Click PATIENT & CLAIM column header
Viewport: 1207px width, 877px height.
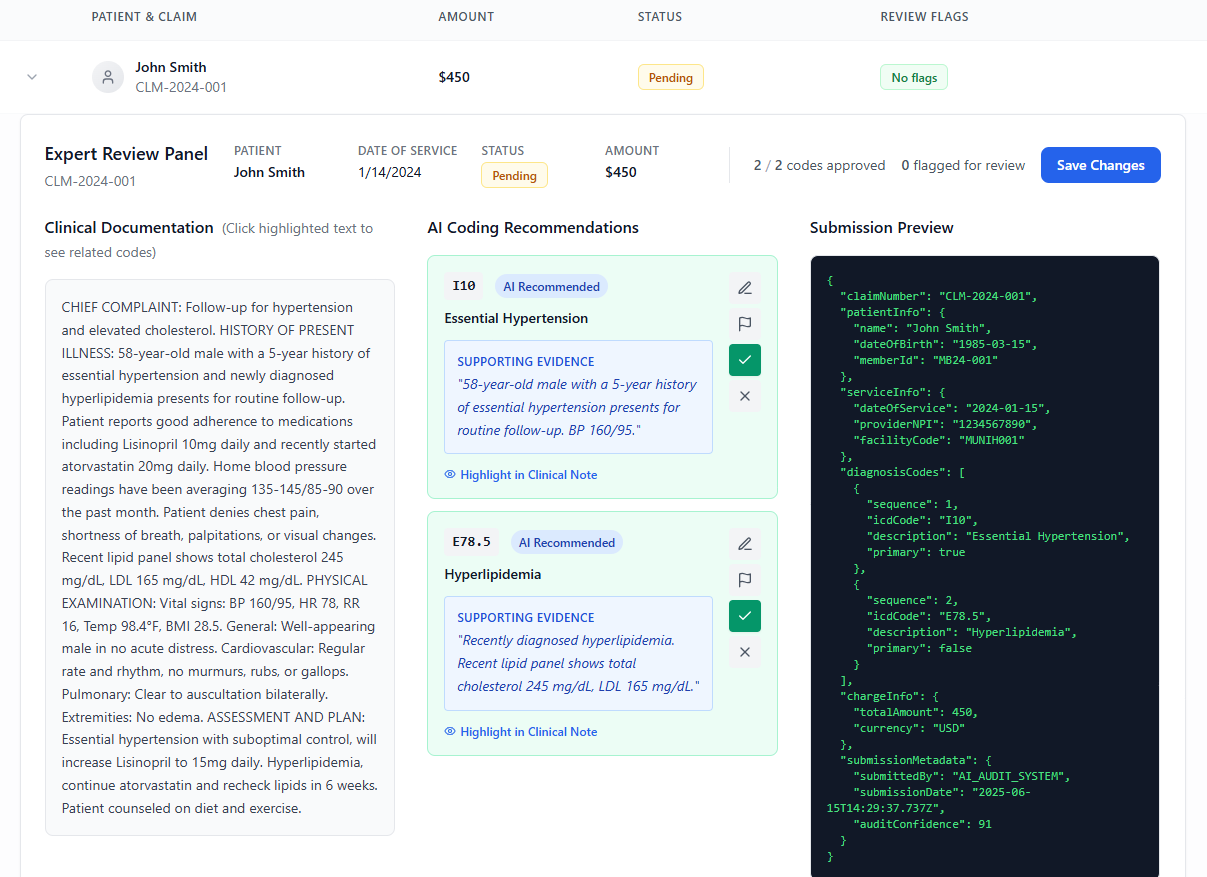144,17
